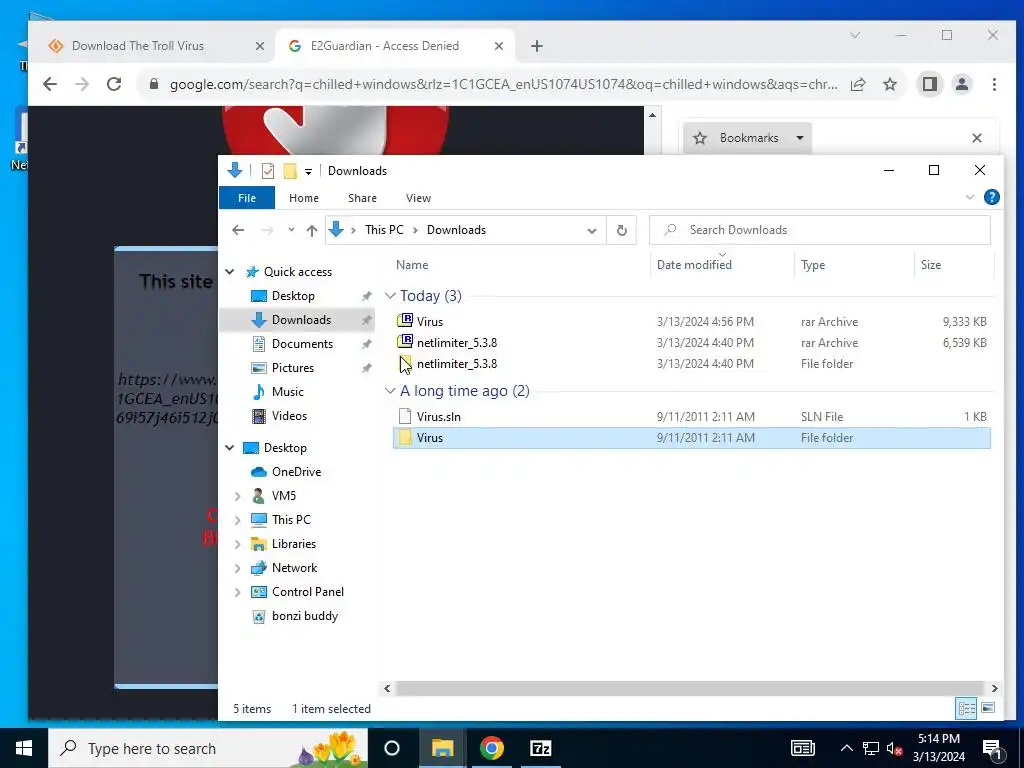Click the horizontal scrollbar in file list
The height and width of the screenshot is (768, 1024).
(x=689, y=688)
